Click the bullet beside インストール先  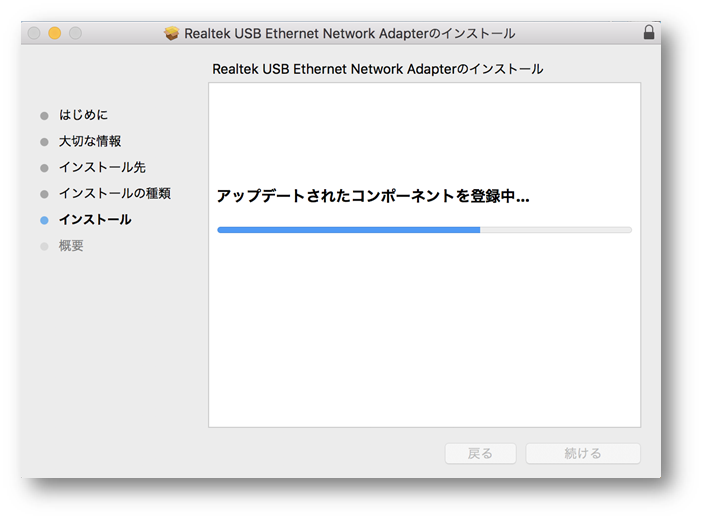44,168
